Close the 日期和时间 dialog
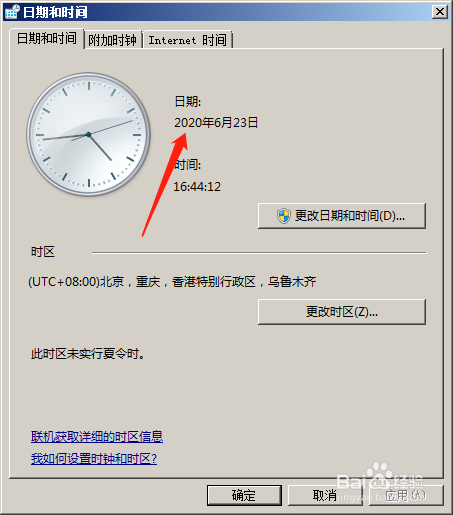Image resolution: width=453 pixels, height=515 pixels. tap(440, 12)
